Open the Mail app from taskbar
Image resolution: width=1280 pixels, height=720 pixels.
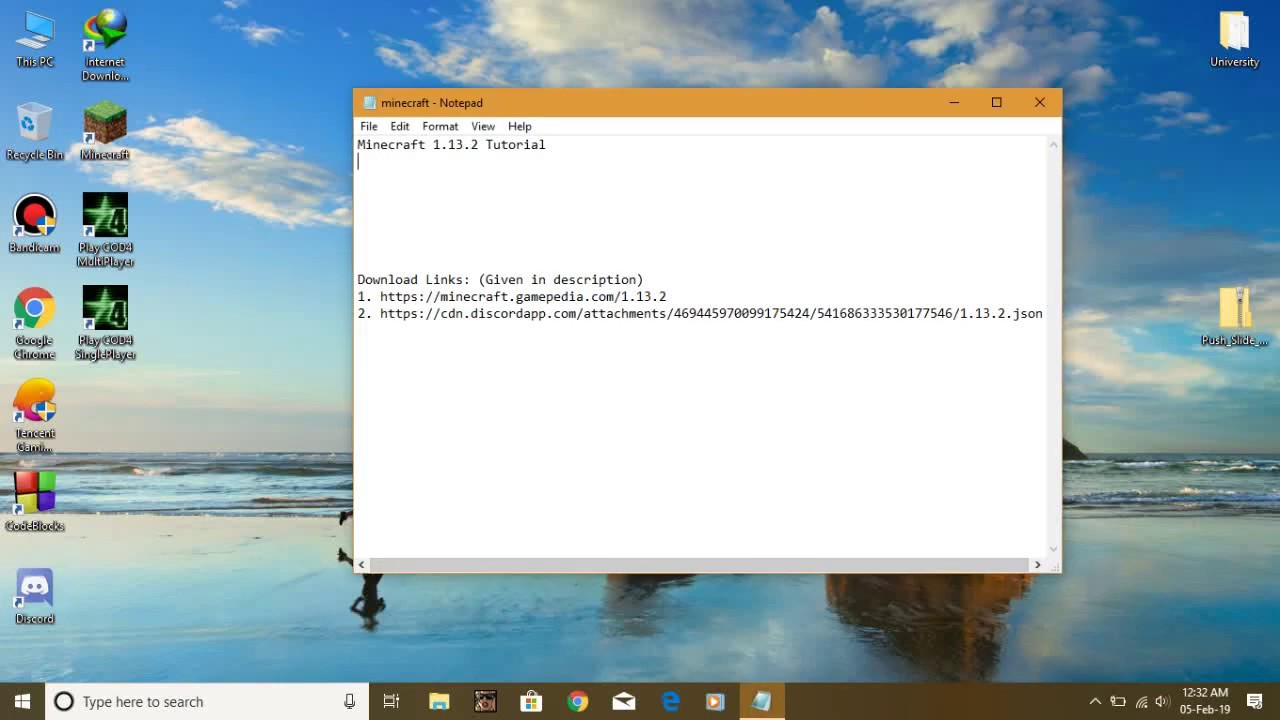624,701
